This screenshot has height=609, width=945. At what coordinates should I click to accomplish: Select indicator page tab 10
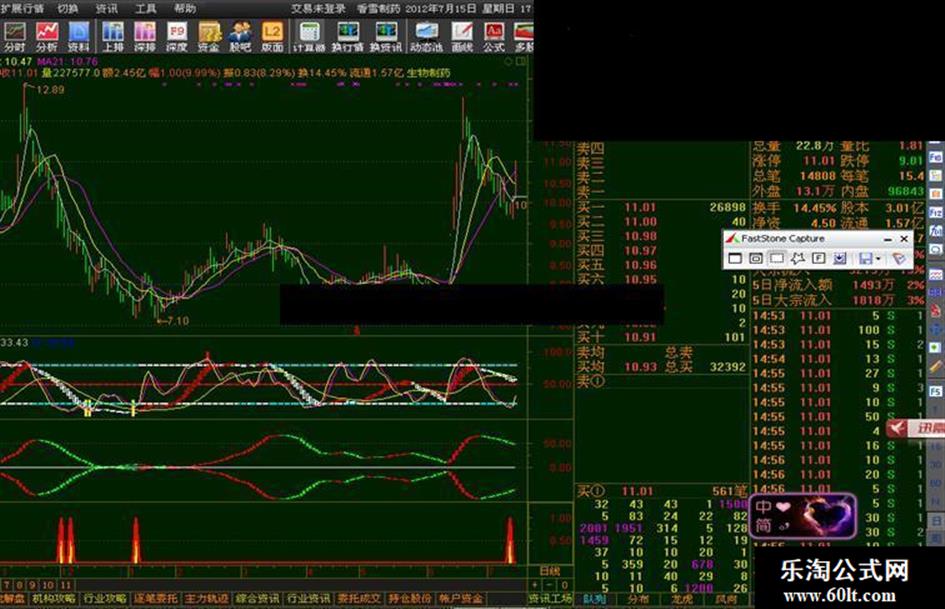(48, 585)
